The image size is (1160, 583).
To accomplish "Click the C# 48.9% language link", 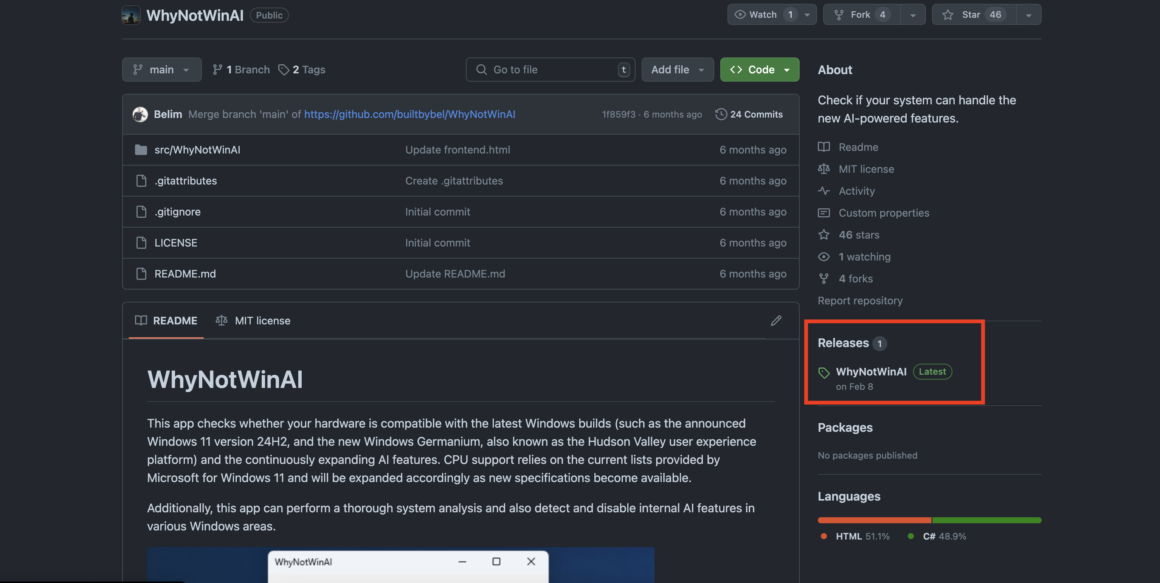I will point(937,536).
